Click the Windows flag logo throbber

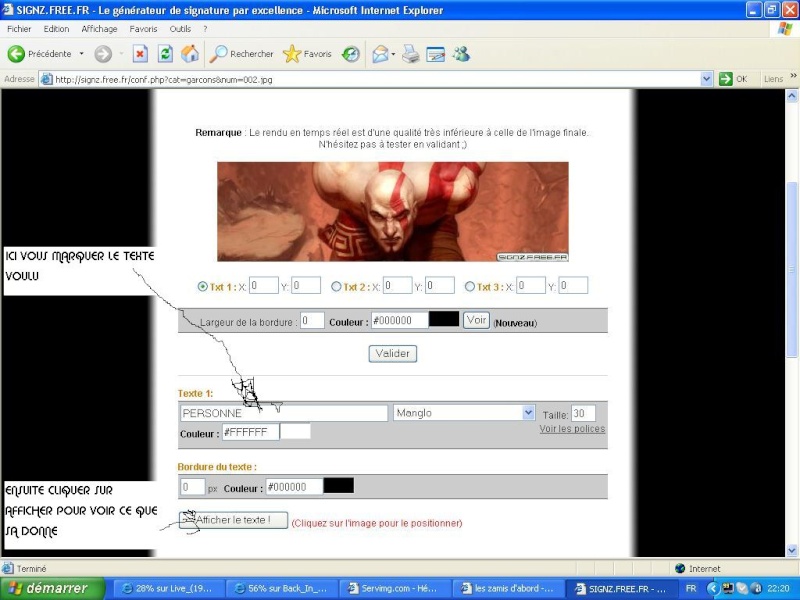[x=785, y=29]
